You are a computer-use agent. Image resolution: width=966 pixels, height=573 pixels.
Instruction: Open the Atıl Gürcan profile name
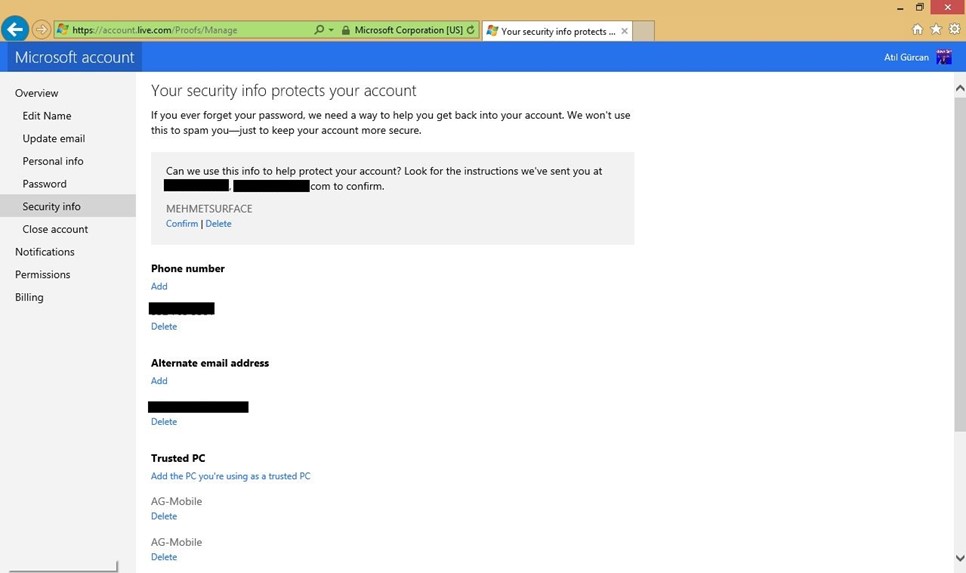[906, 57]
